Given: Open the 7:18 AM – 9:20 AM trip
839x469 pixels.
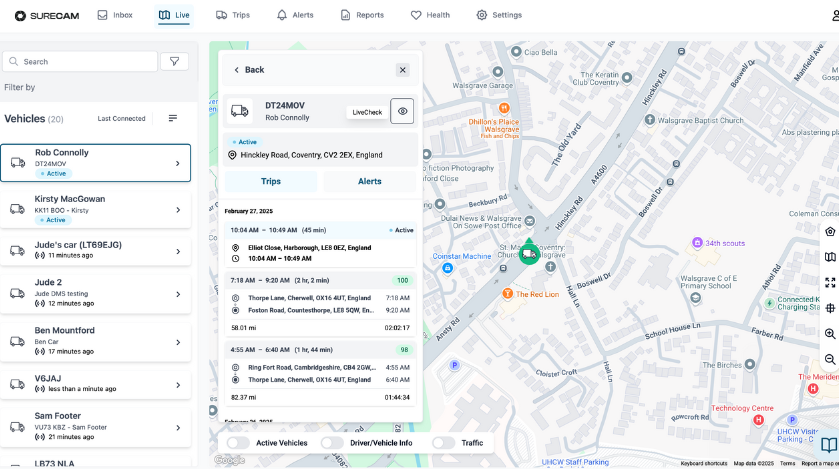Looking at the screenshot, I should [x=320, y=304].
